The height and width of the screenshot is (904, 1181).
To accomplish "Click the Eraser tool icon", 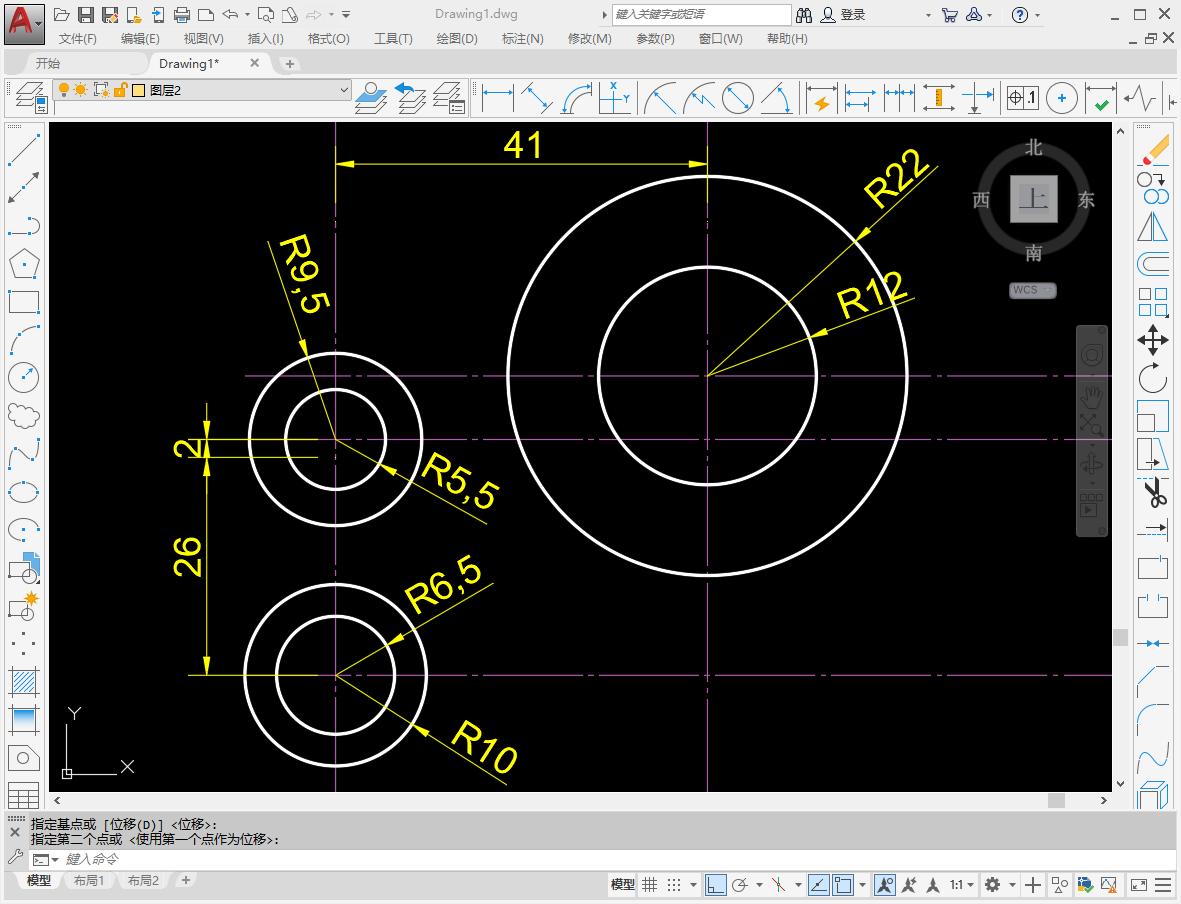I will pyautogui.click(x=1153, y=150).
